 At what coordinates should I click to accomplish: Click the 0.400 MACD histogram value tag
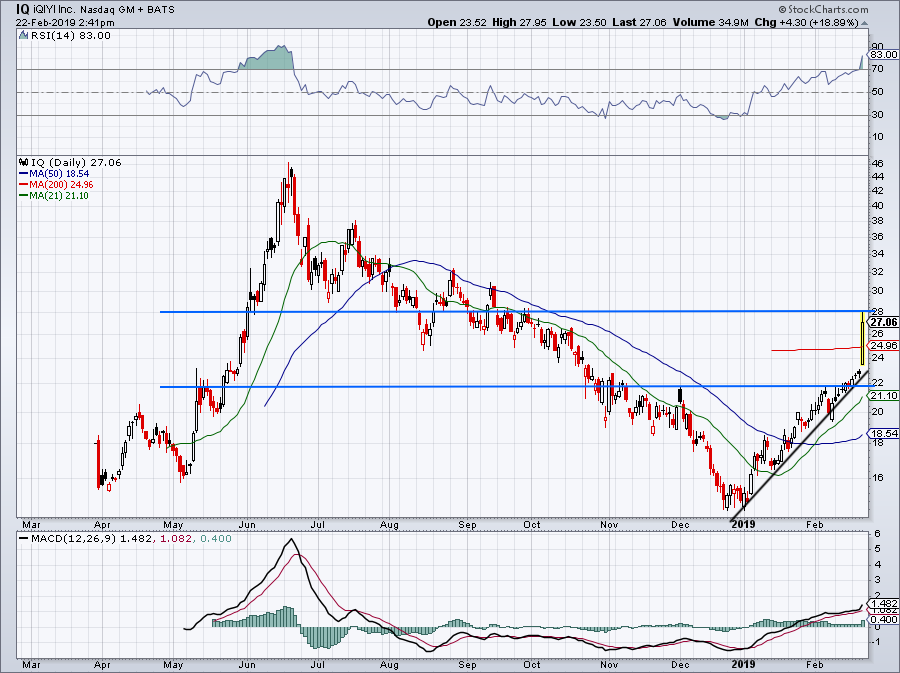(884, 619)
